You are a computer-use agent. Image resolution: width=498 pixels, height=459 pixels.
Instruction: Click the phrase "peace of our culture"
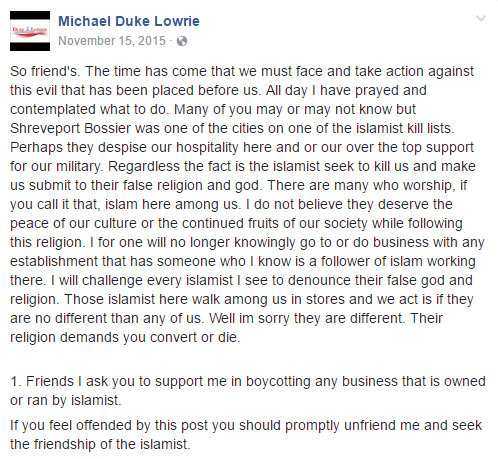(73, 223)
